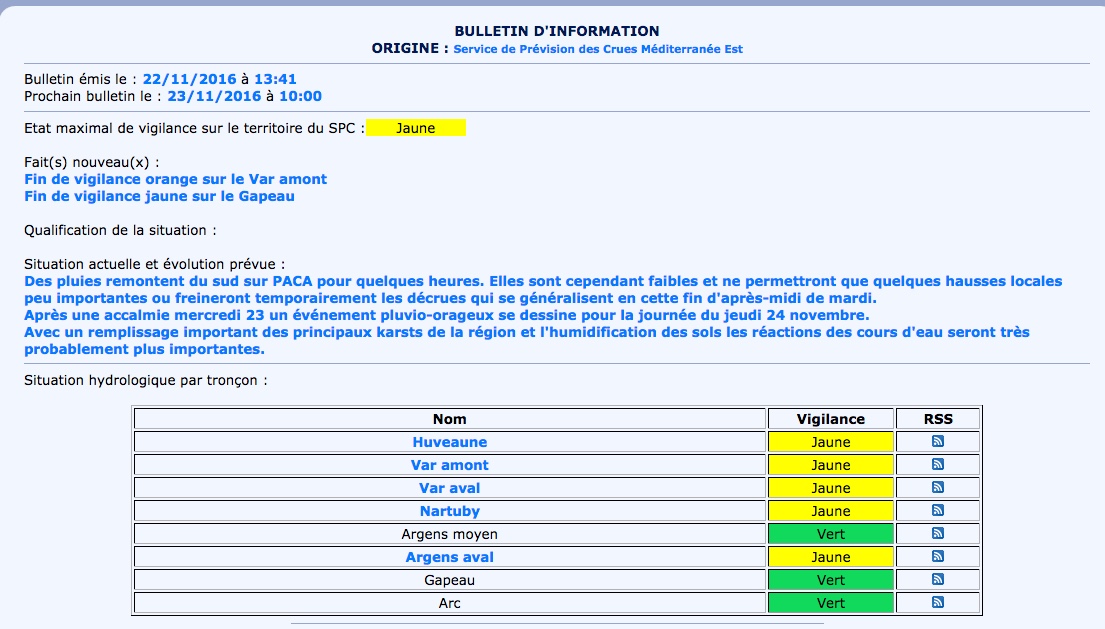Open the RSS feed icon for Nartuby
The image size is (1105, 629).
[937, 511]
